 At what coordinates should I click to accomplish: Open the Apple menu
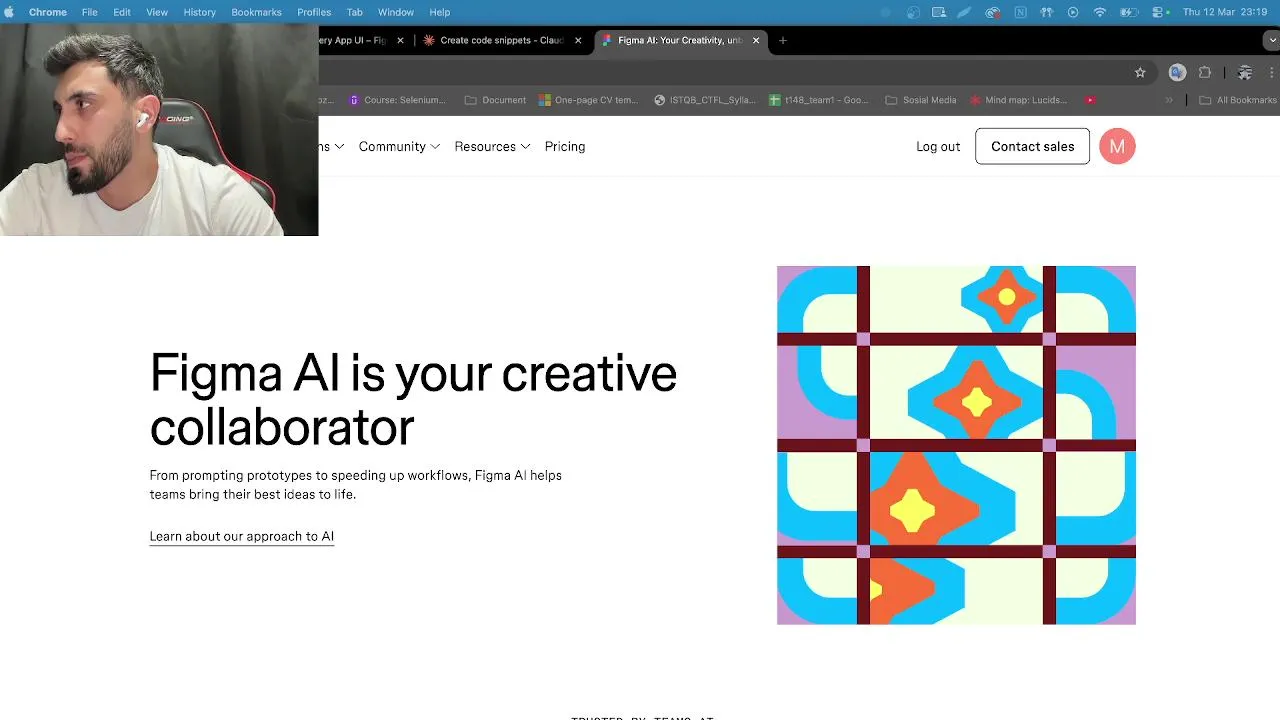point(9,12)
